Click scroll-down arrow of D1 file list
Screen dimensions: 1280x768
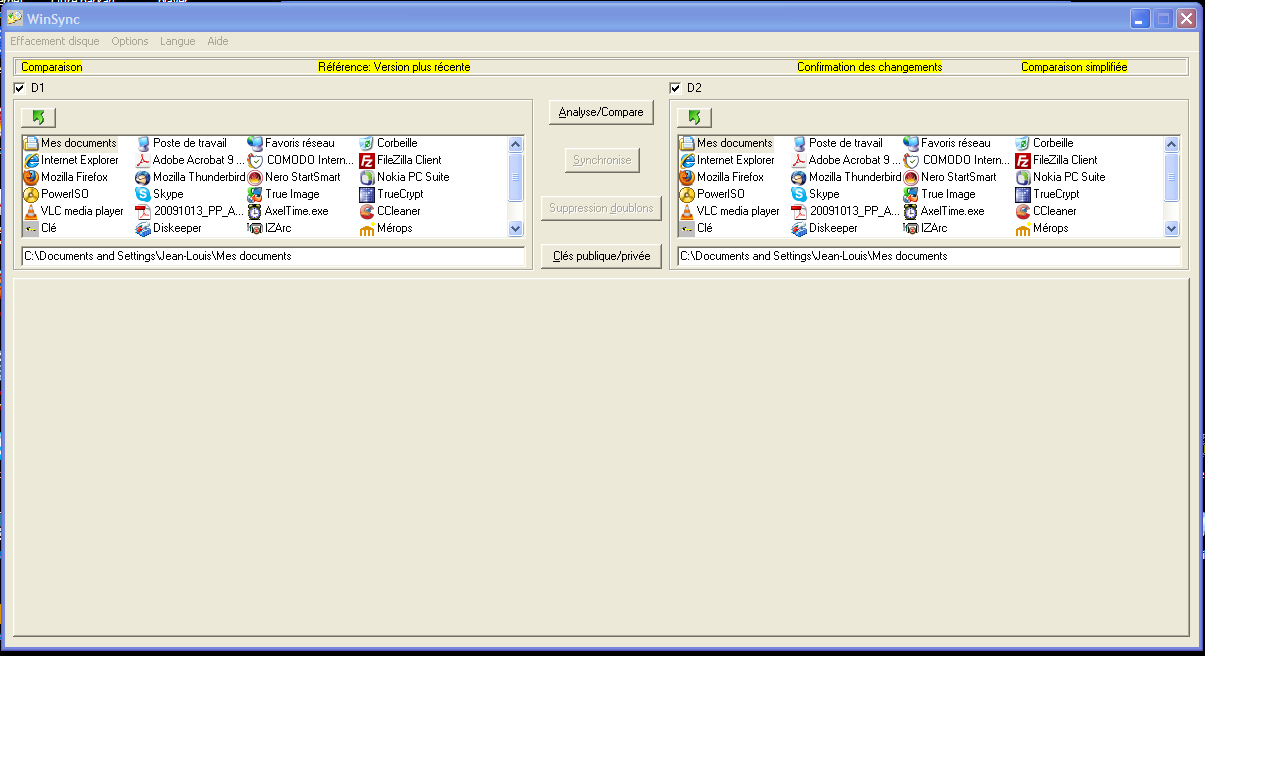click(x=516, y=228)
